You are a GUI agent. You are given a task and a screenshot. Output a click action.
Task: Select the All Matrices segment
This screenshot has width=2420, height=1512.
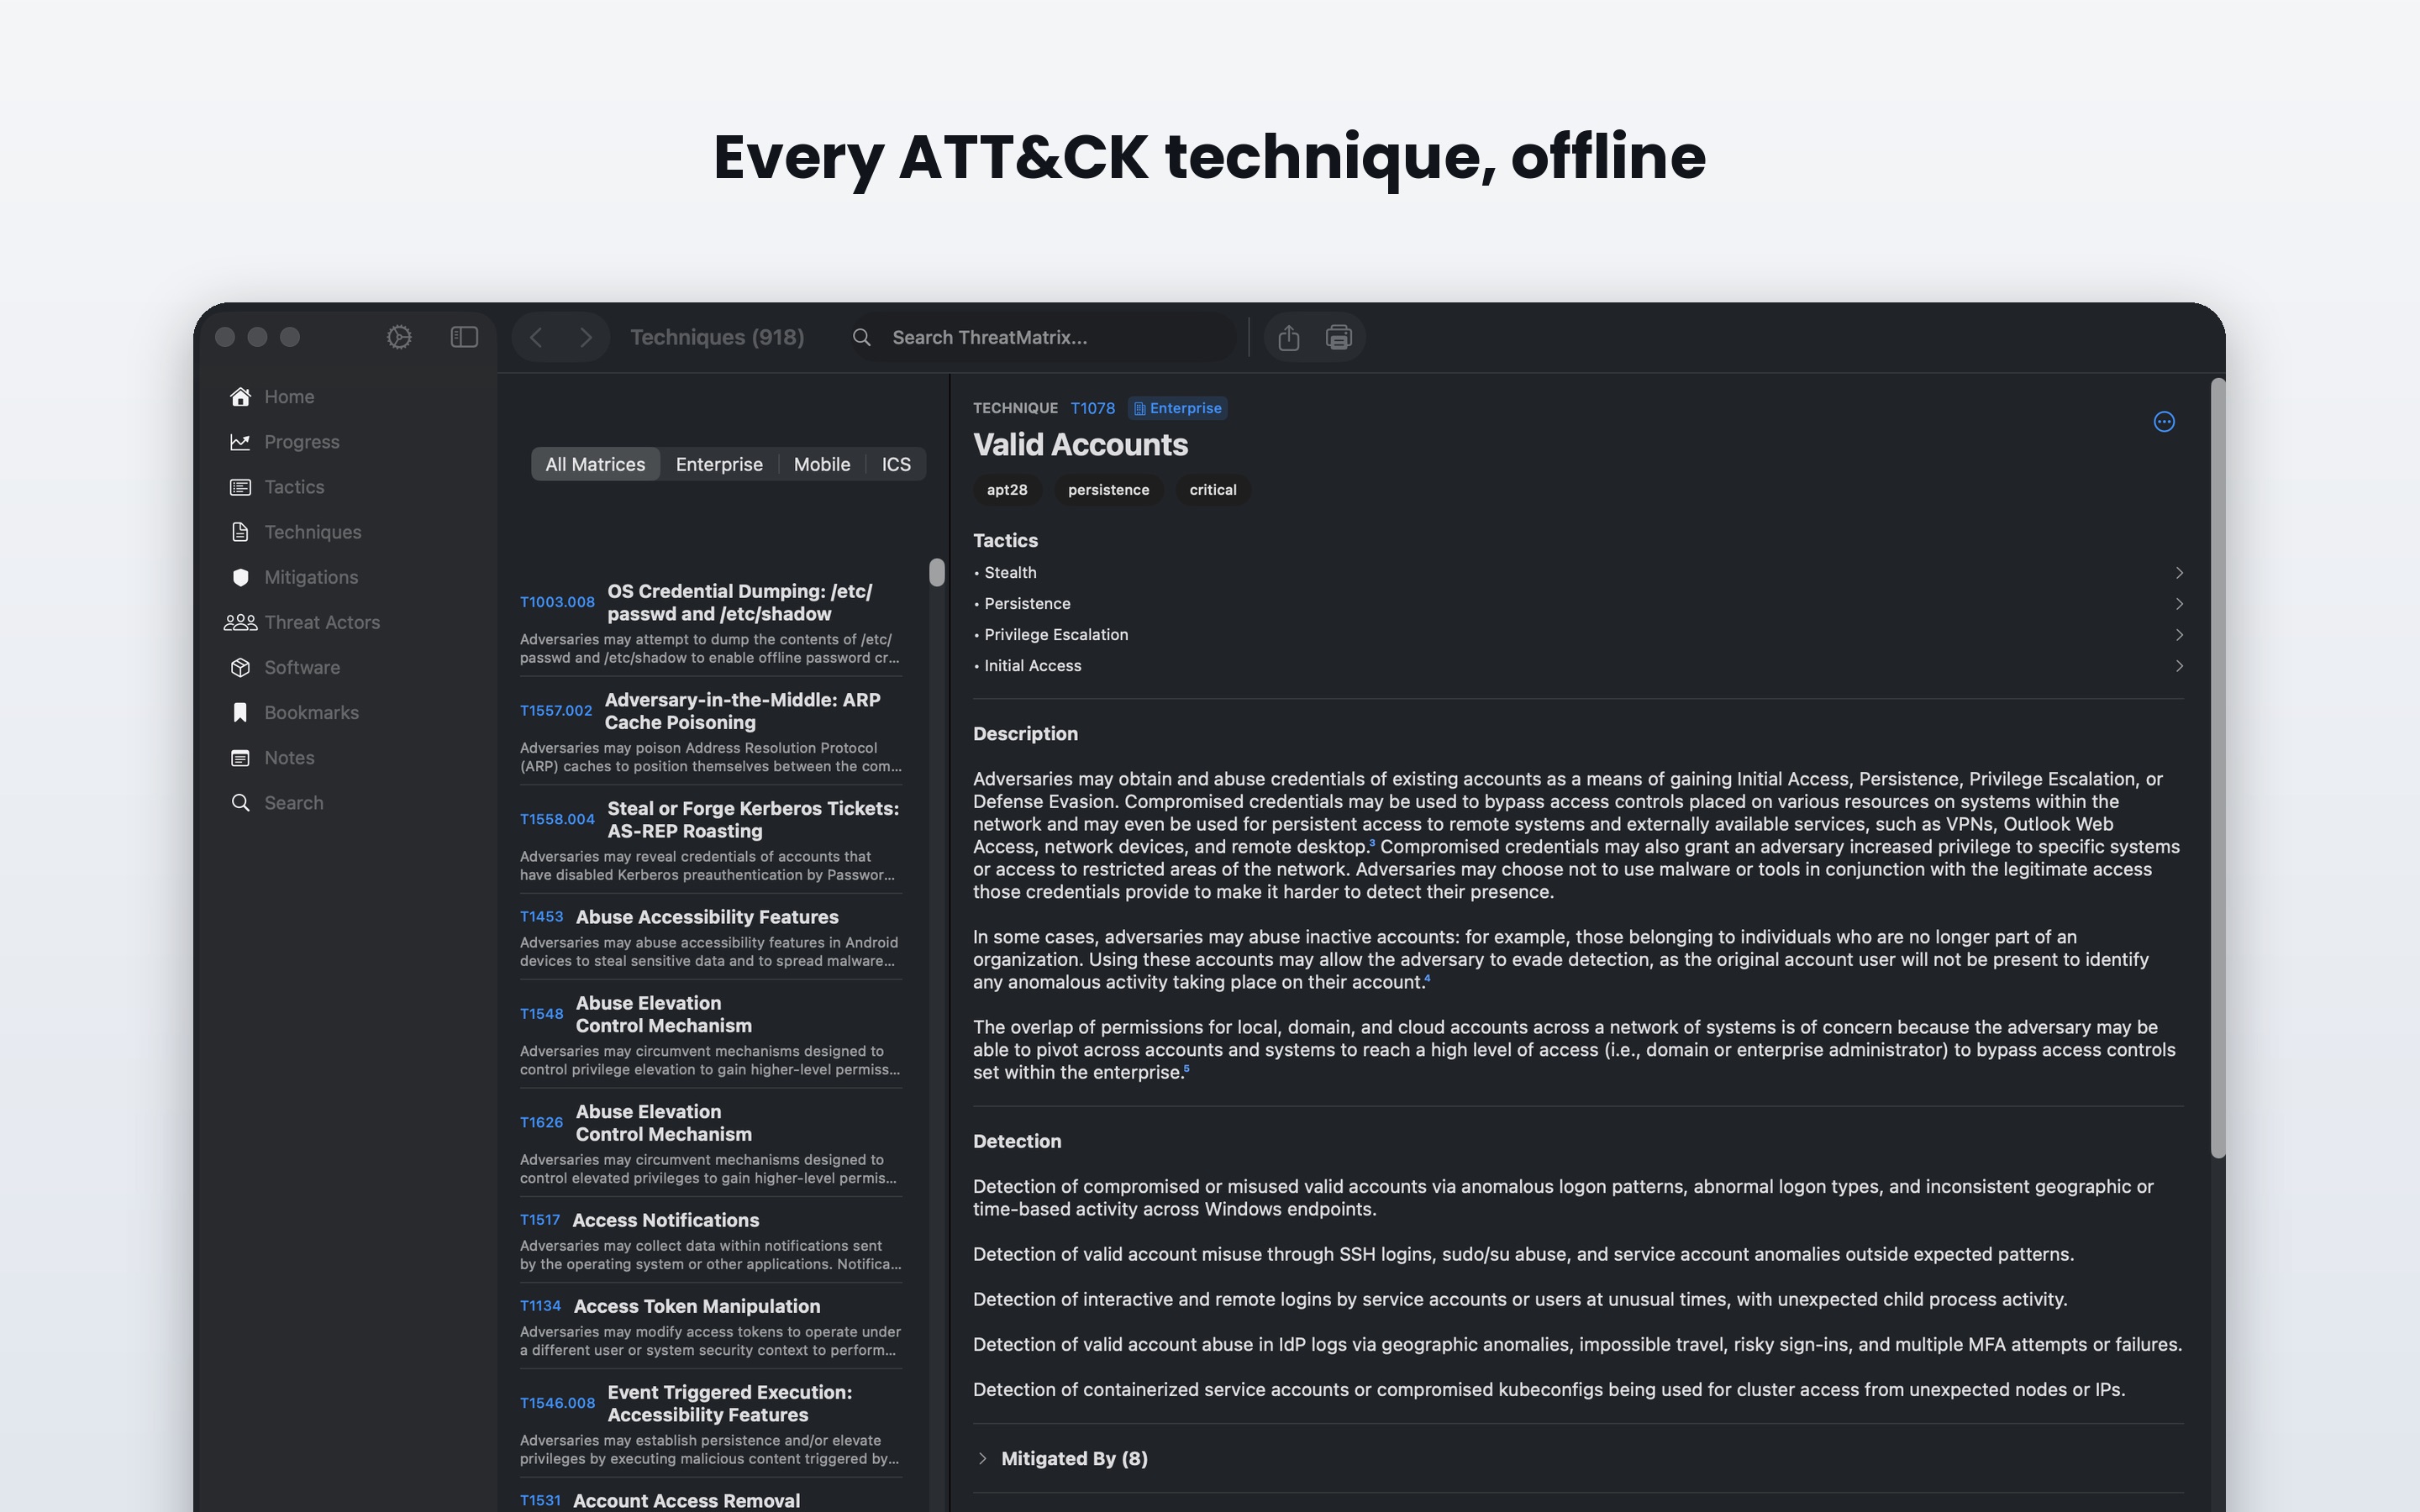tap(595, 464)
